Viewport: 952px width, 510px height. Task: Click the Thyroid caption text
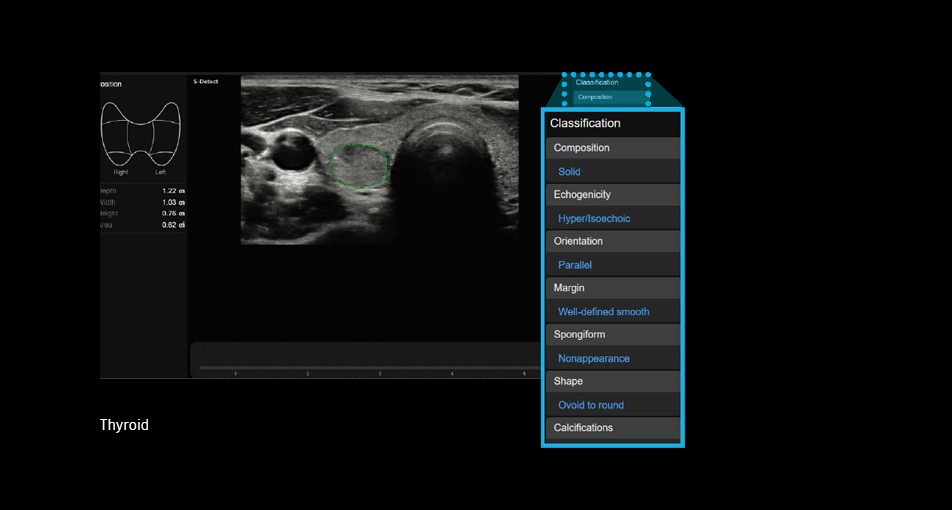coord(124,425)
